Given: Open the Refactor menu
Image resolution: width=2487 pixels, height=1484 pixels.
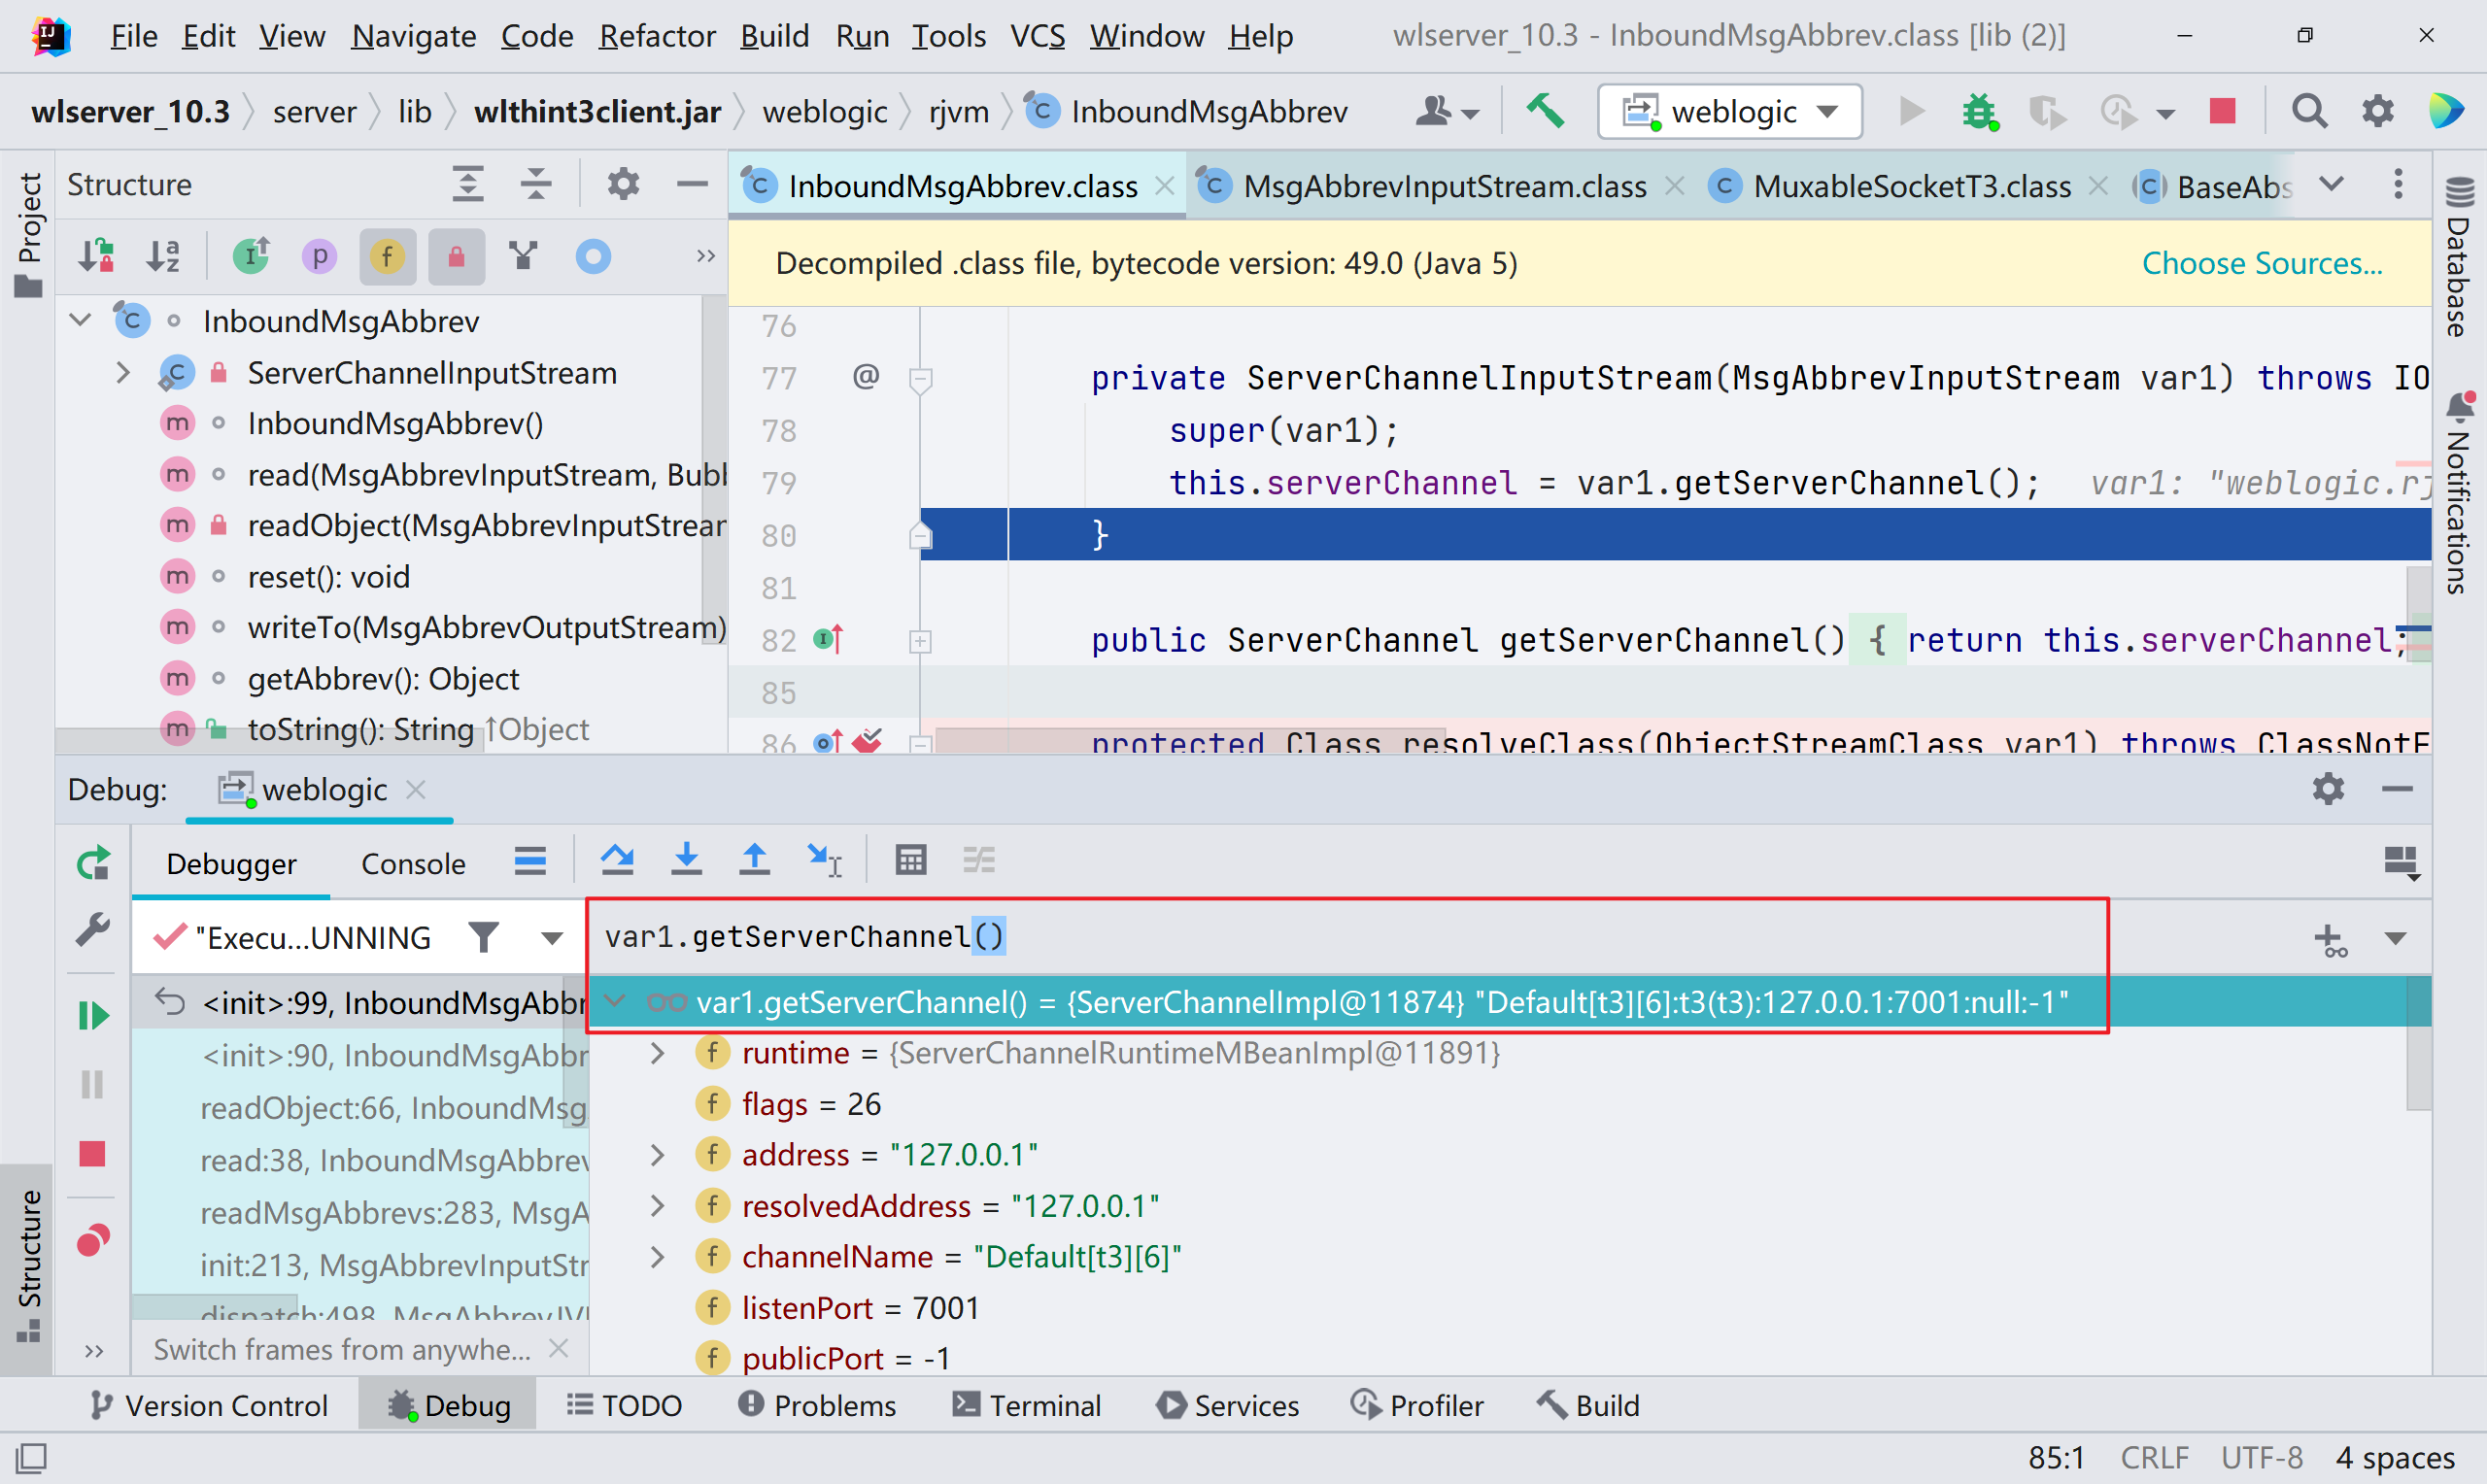Looking at the screenshot, I should 657,36.
